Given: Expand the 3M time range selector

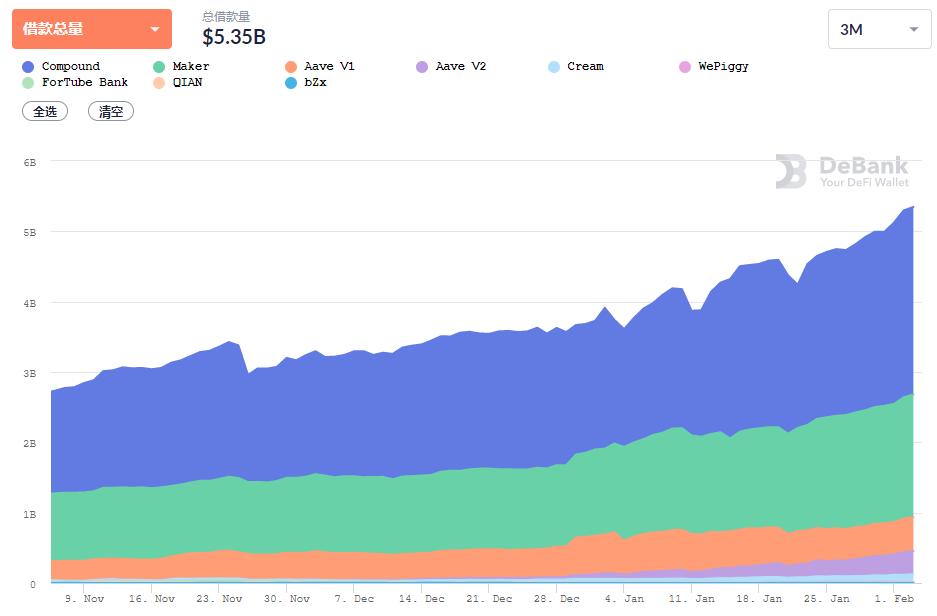Looking at the screenshot, I should [879, 29].
